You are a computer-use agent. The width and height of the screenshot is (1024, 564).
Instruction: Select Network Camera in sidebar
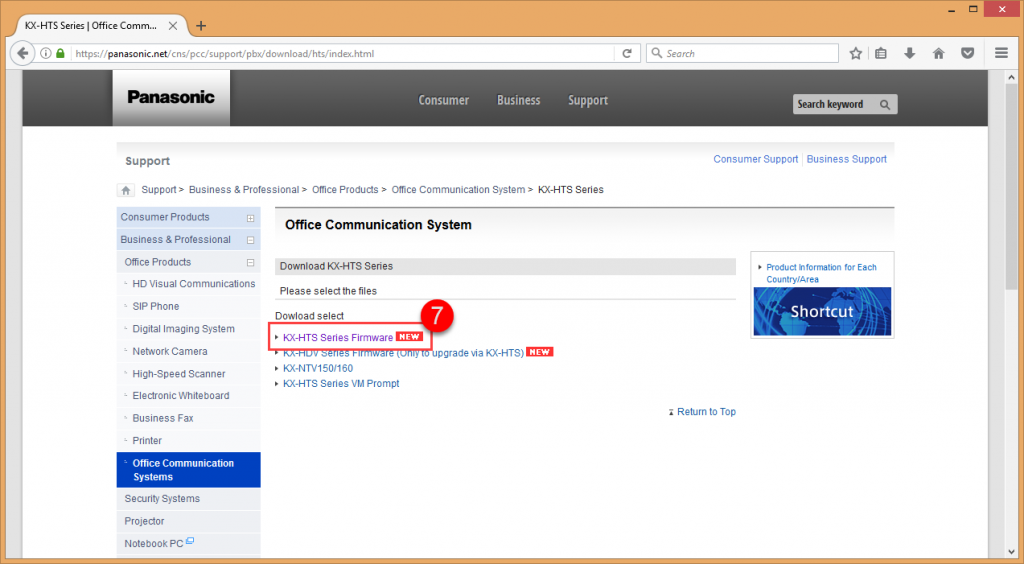170,351
